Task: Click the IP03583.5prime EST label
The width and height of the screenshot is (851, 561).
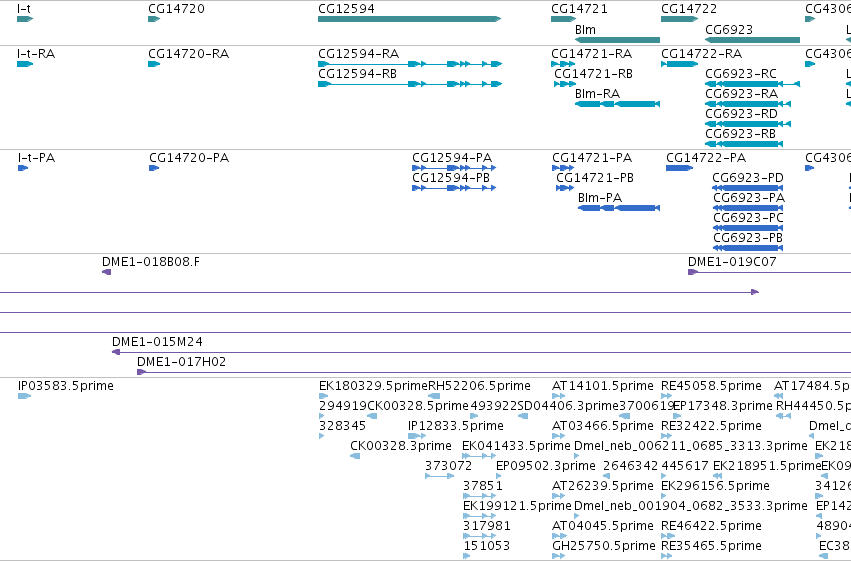Action: coord(66,386)
